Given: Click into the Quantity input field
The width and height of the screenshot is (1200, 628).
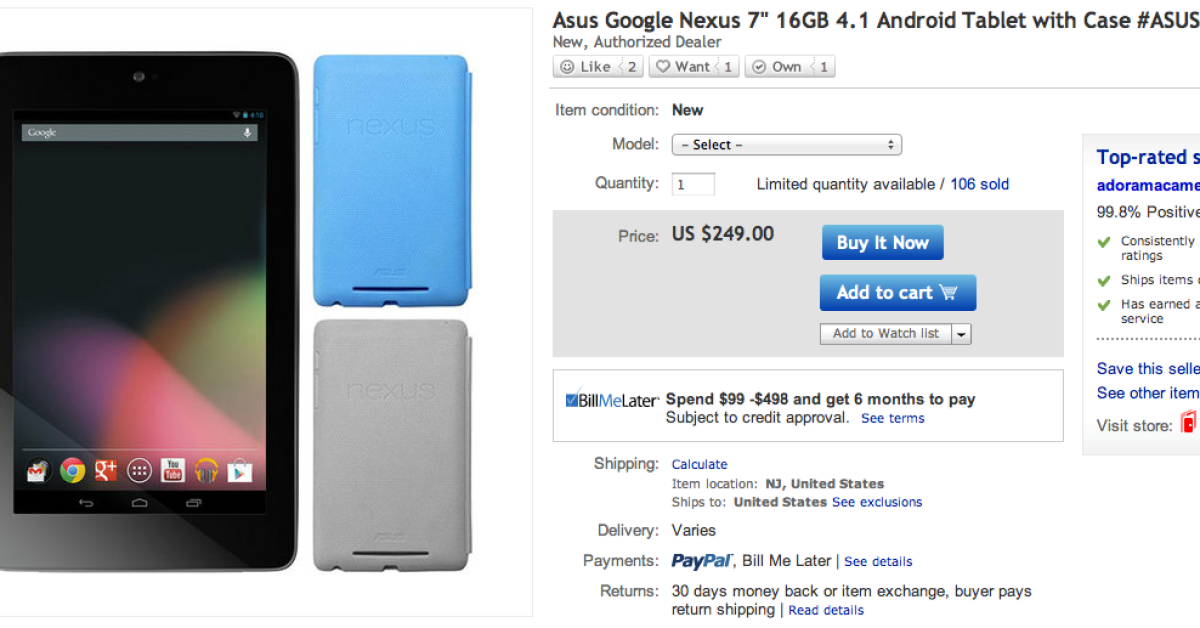Looking at the screenshot, I should click(694, 185).
